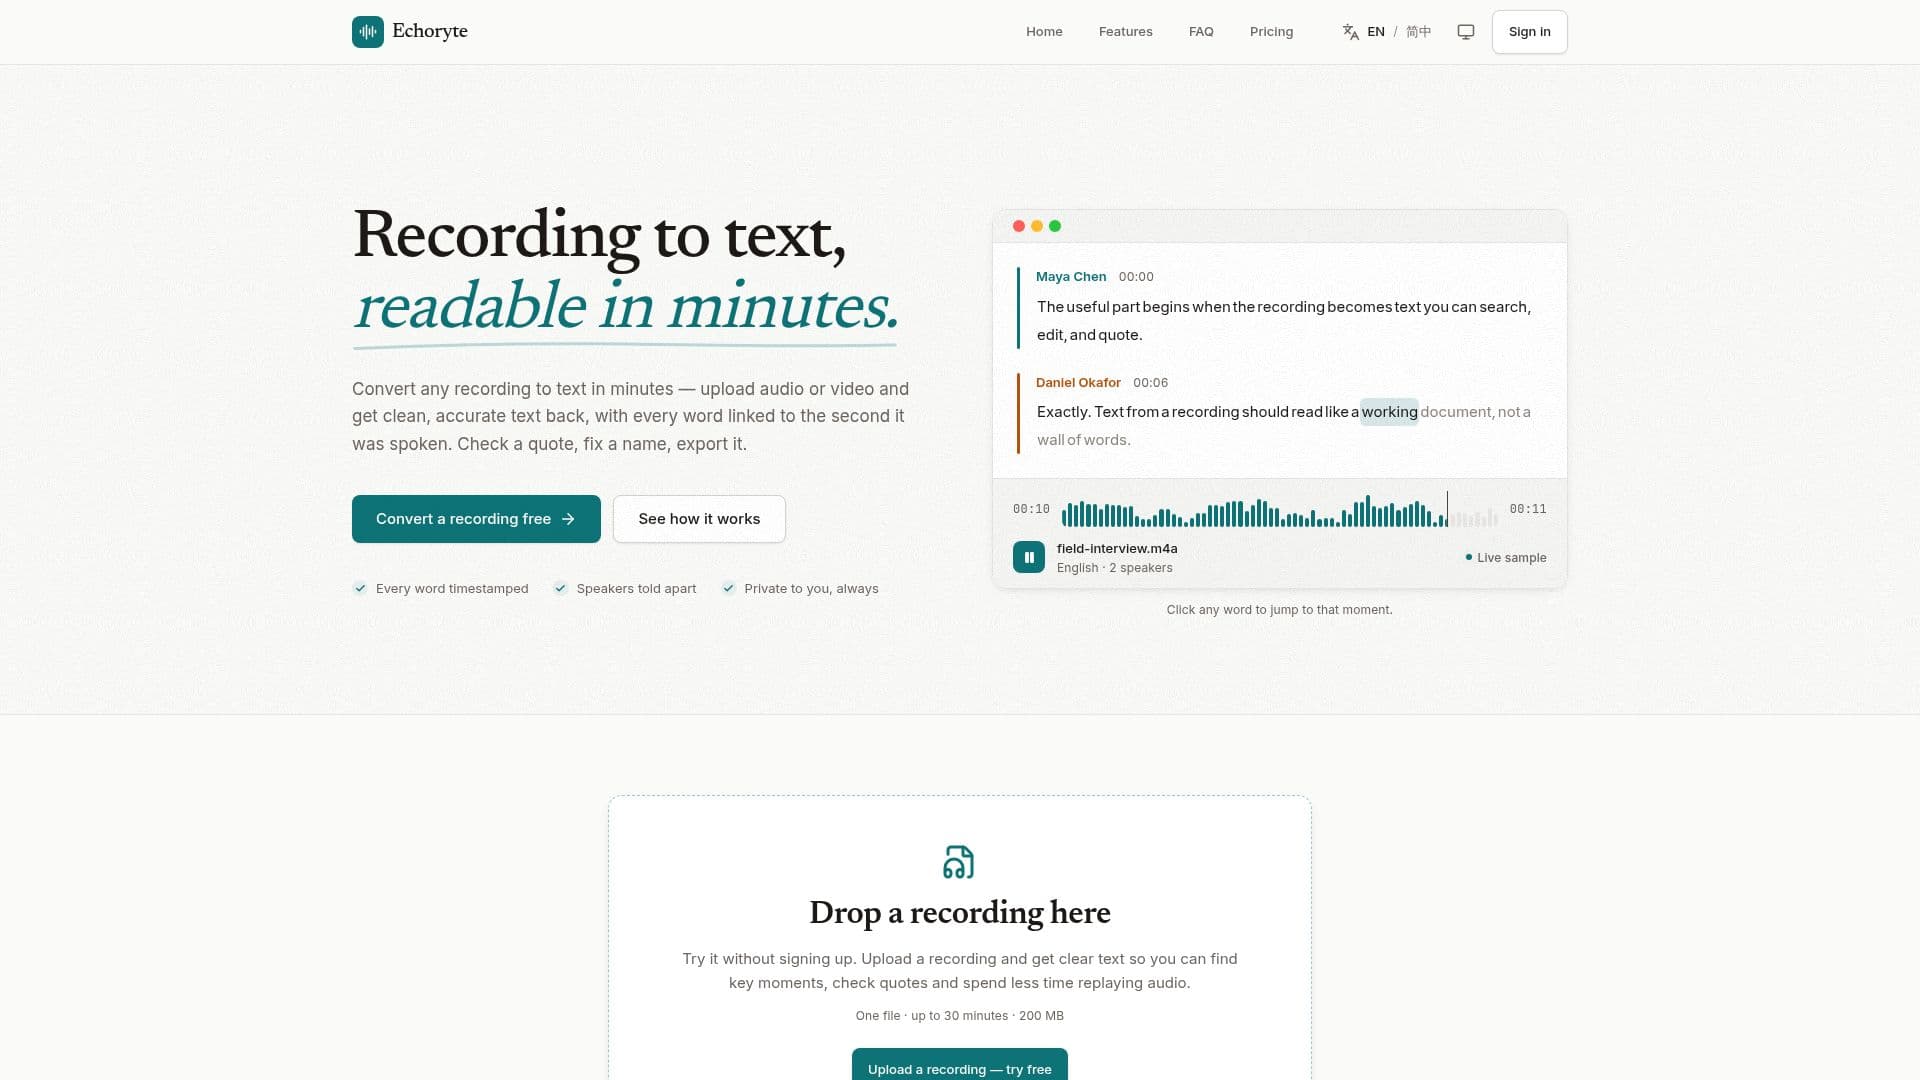Click the 00:00 timestamp beside Maya Chen
Image resolution: width=1920 pixels, height=1080 pixels.
tap(1136, 277)
